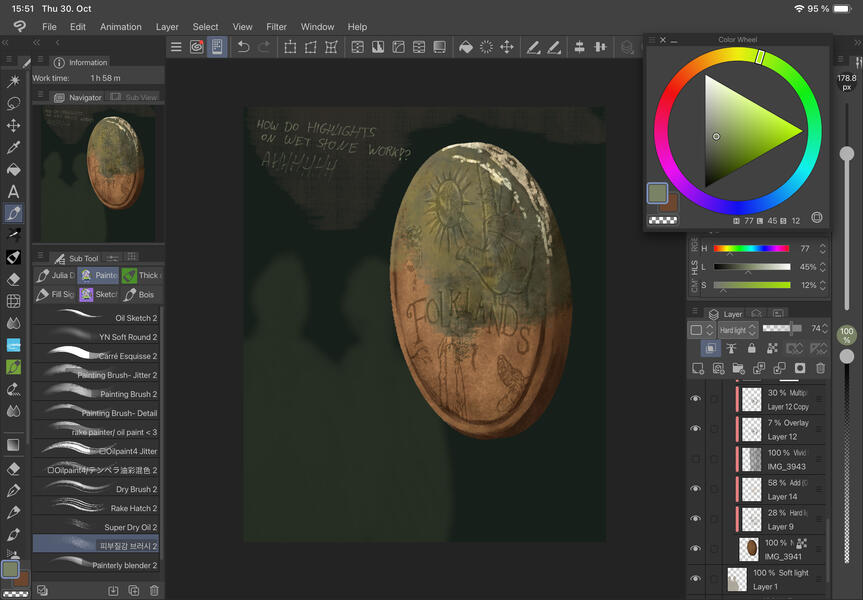Select the Magic Wand auto-select tool
The image size is (863, 600).
pyautogui.click(x=14, y=81)
